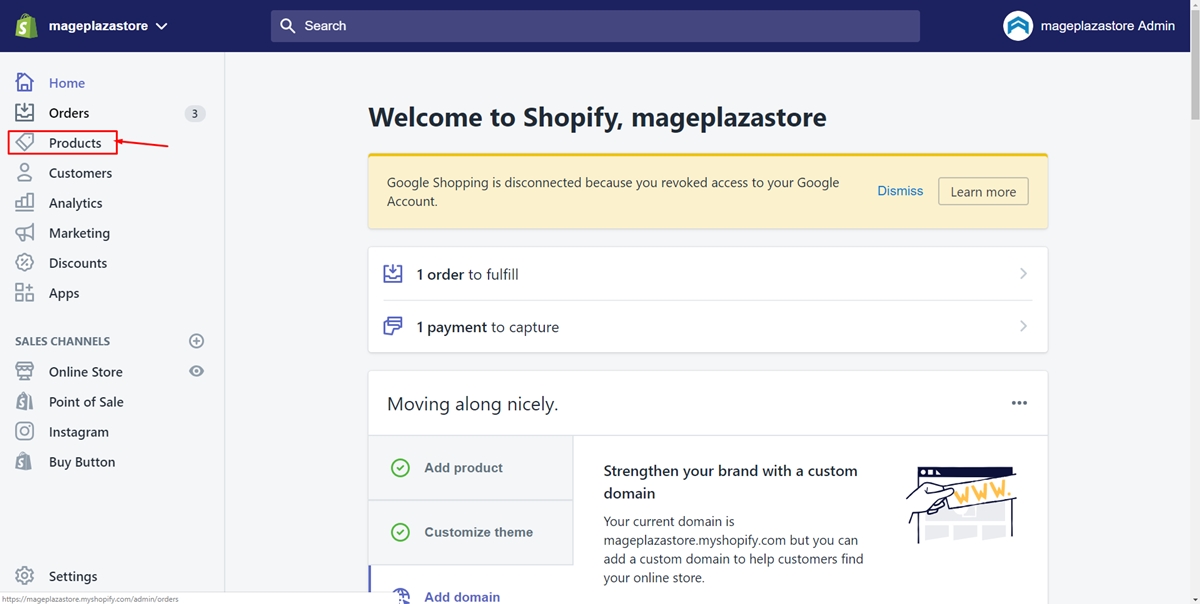Select the Add product step tab
Image resolution: width=1200 pixels, height=604 pixels.
(471, 467)
